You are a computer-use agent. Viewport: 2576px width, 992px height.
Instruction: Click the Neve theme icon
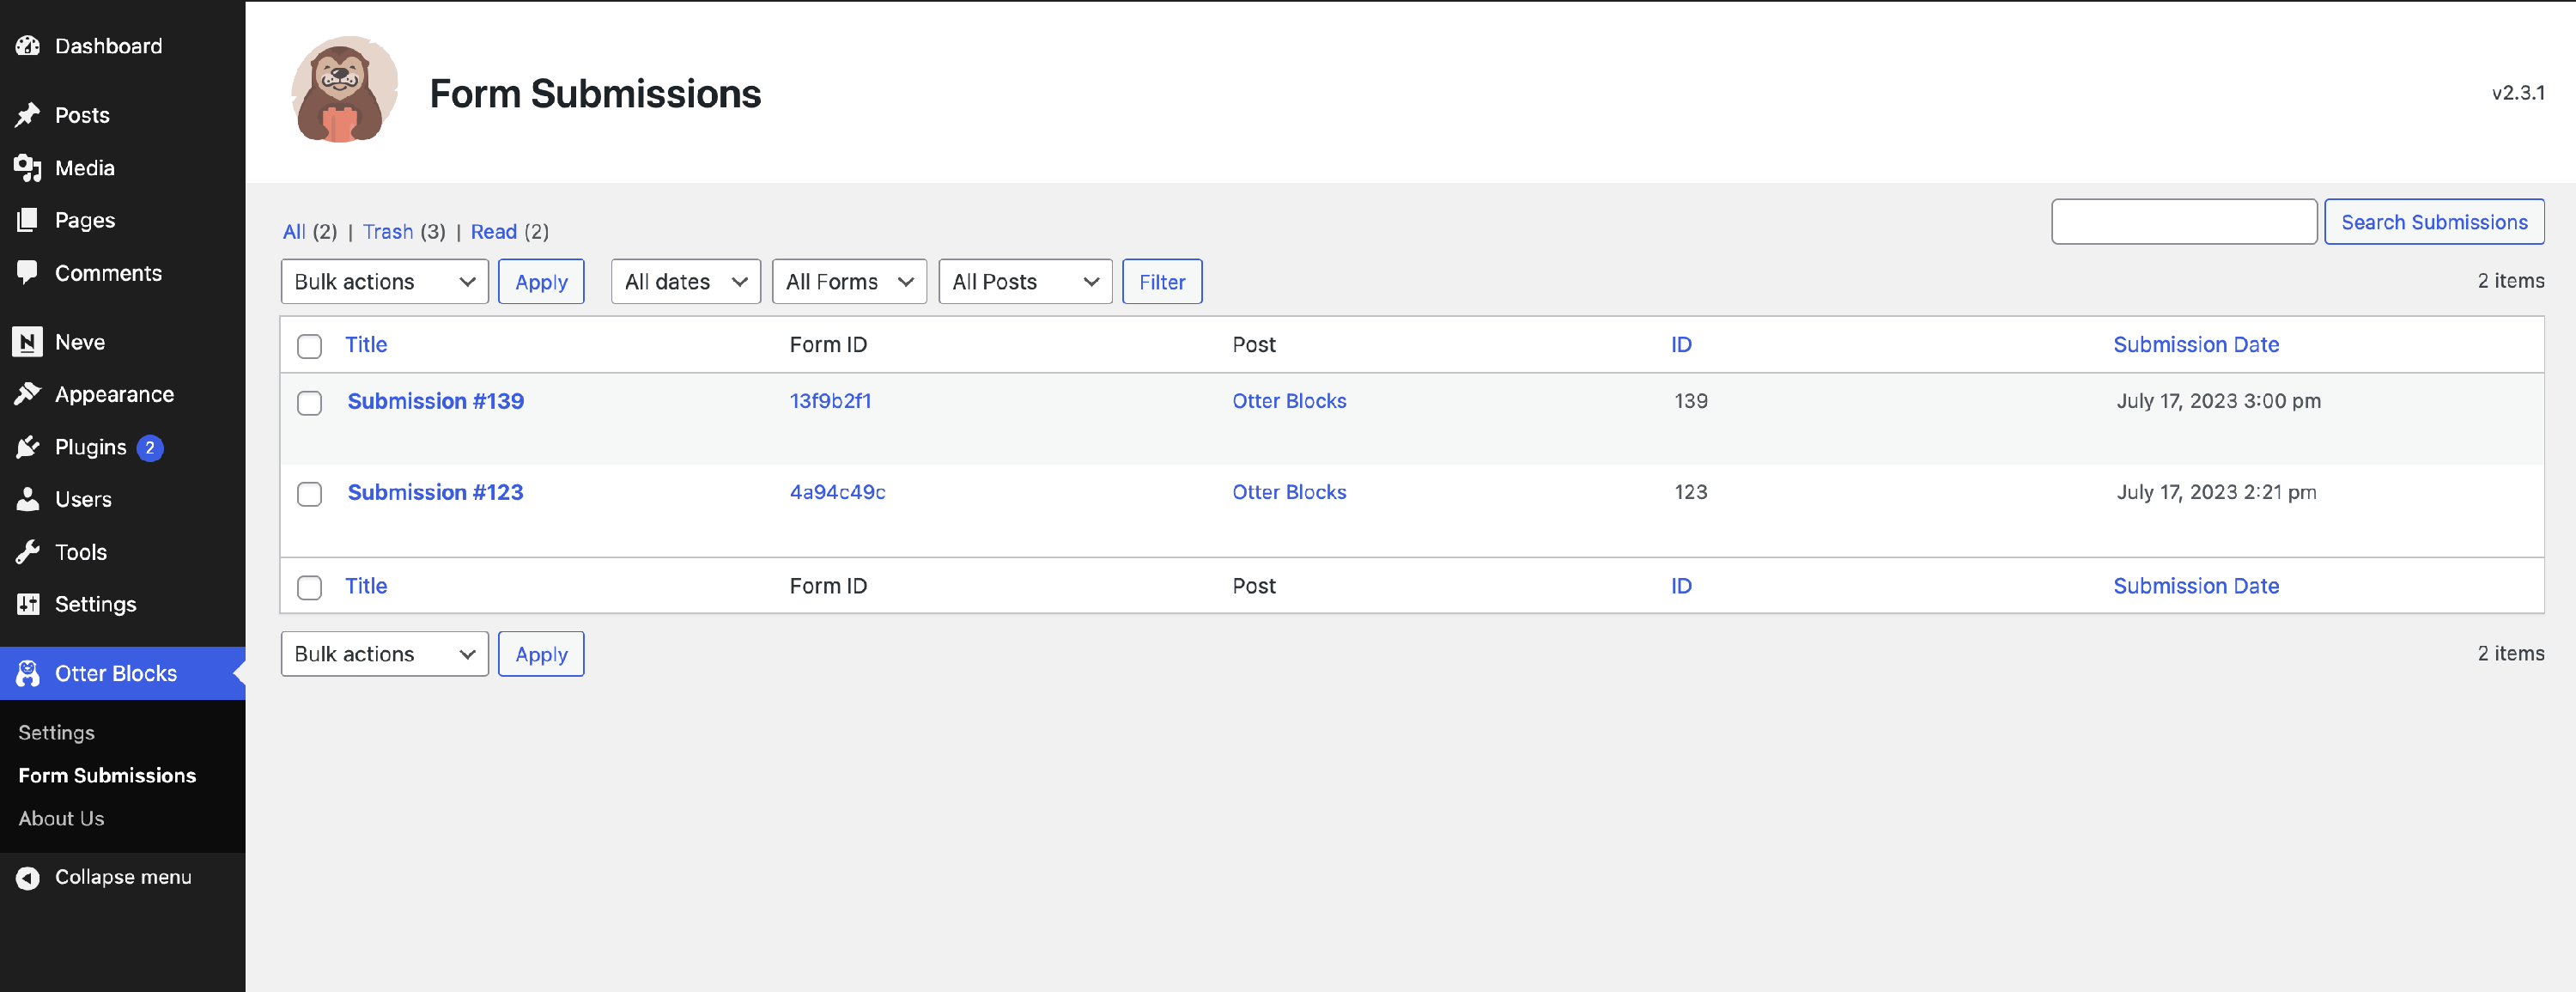point(28,342)
